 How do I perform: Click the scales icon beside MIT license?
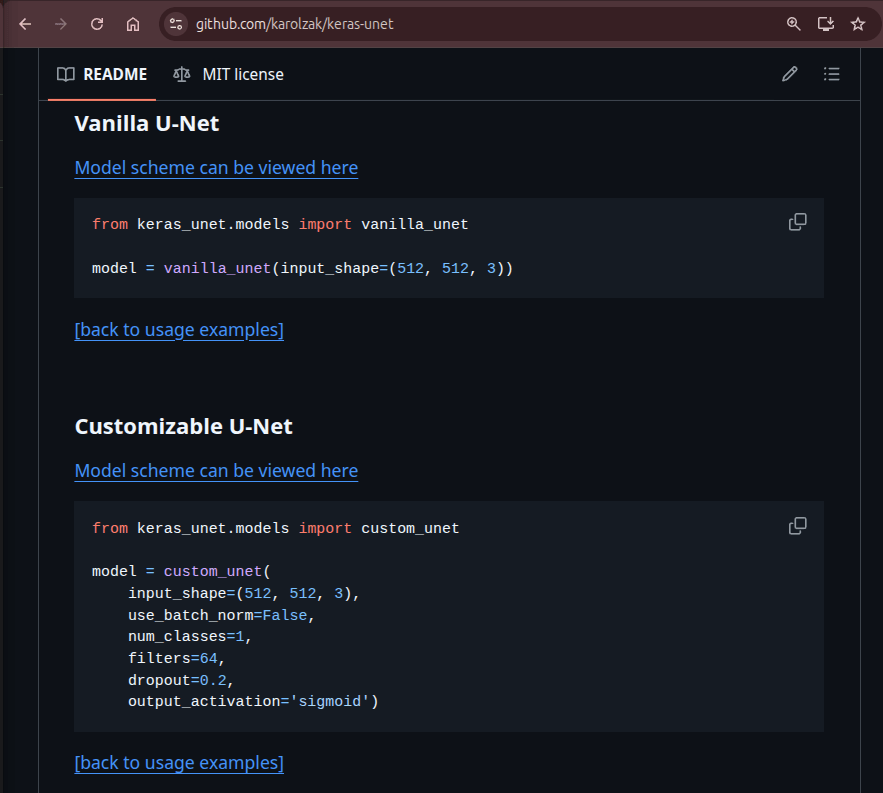click(x=181, y=74)
